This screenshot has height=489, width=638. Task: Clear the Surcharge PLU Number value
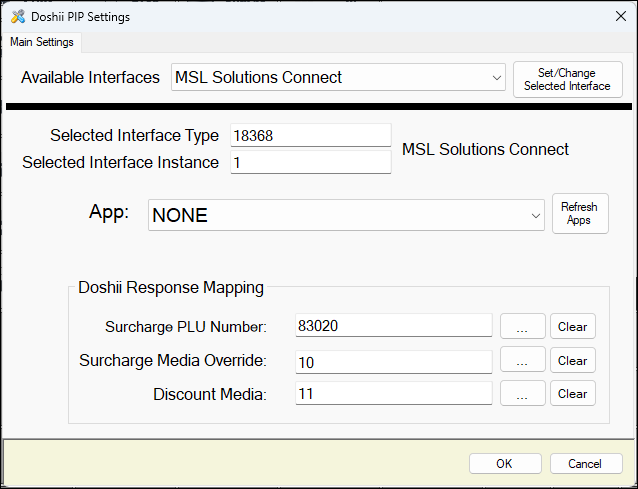[572, 326]
